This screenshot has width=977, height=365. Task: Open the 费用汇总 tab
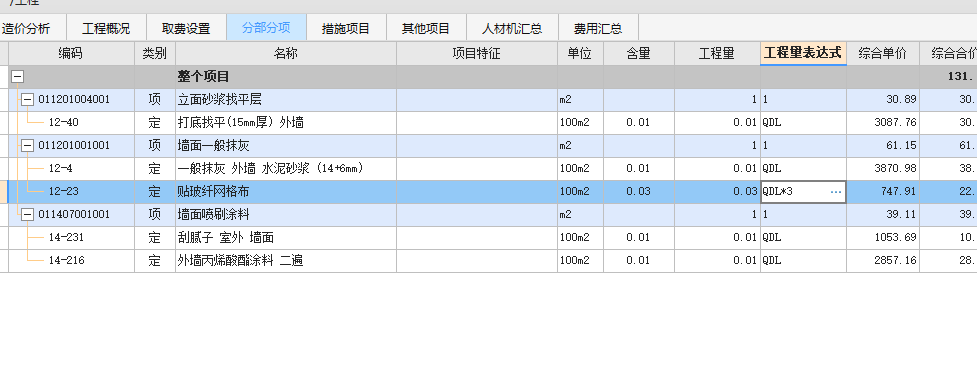pyautogui.click(x=598, y=29)
